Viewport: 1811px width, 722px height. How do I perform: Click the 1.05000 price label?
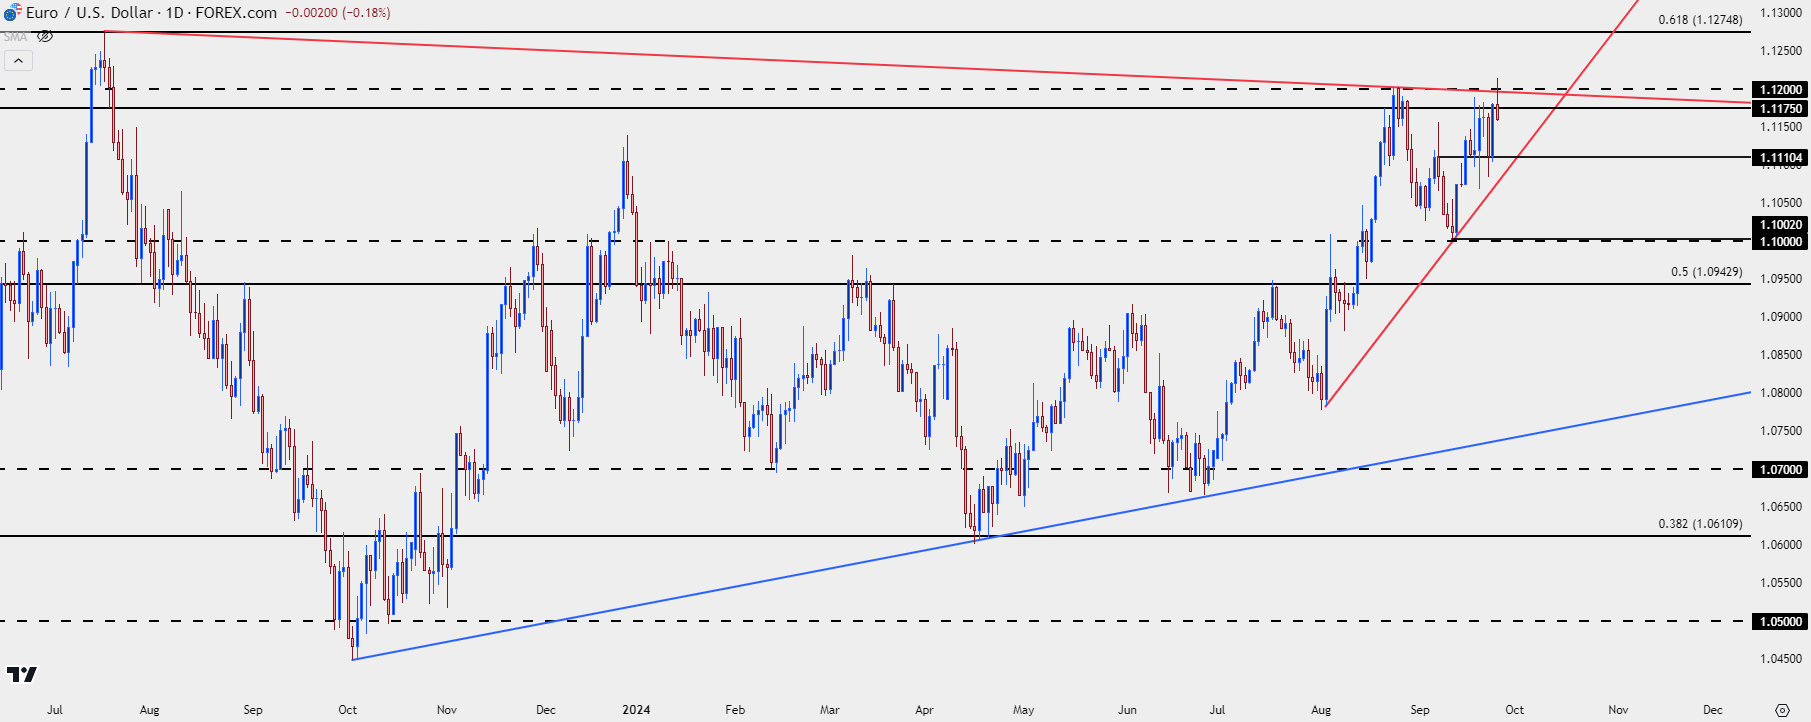coord(1781,621)
